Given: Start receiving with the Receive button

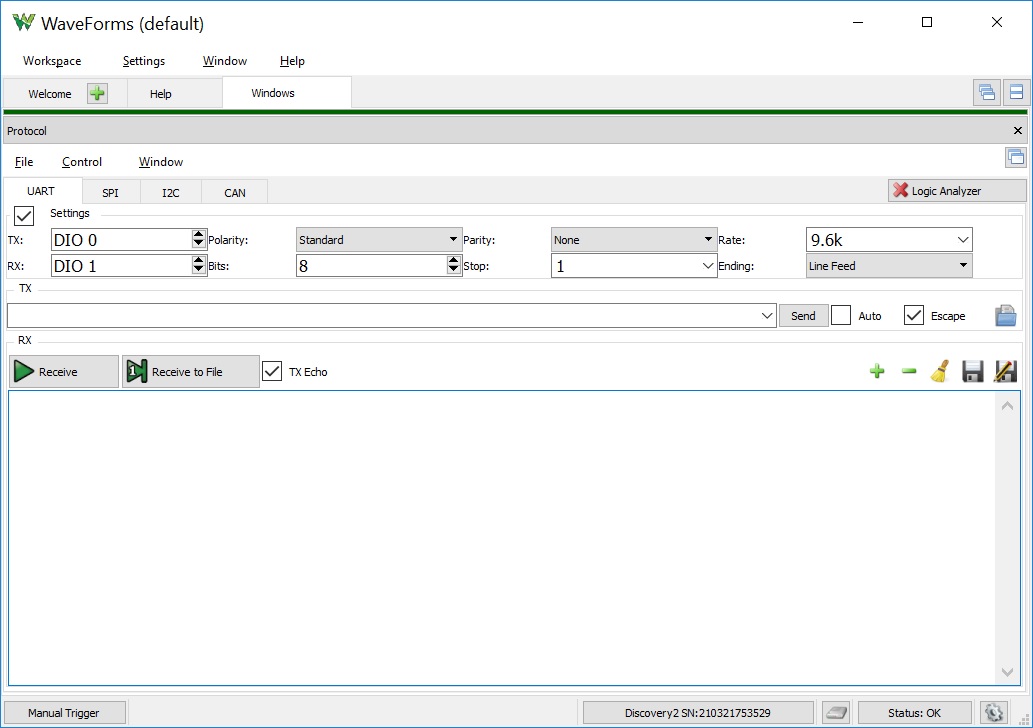Looking at the screenshot, I should pos(64,372).
